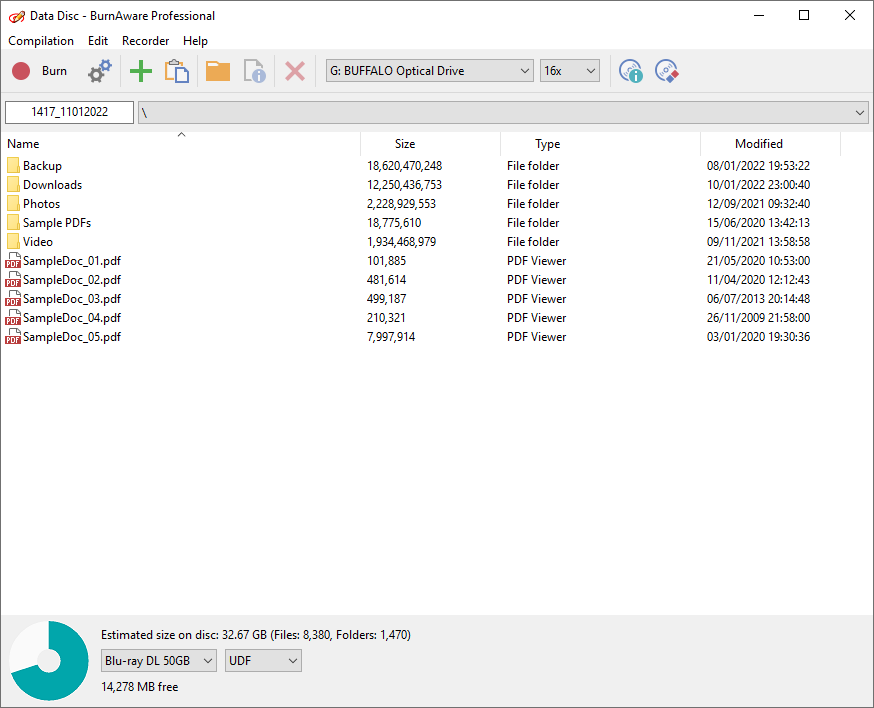The image size is (874, 708).
Task: Add files using the green plus icon
Action: tap(140, 71)
